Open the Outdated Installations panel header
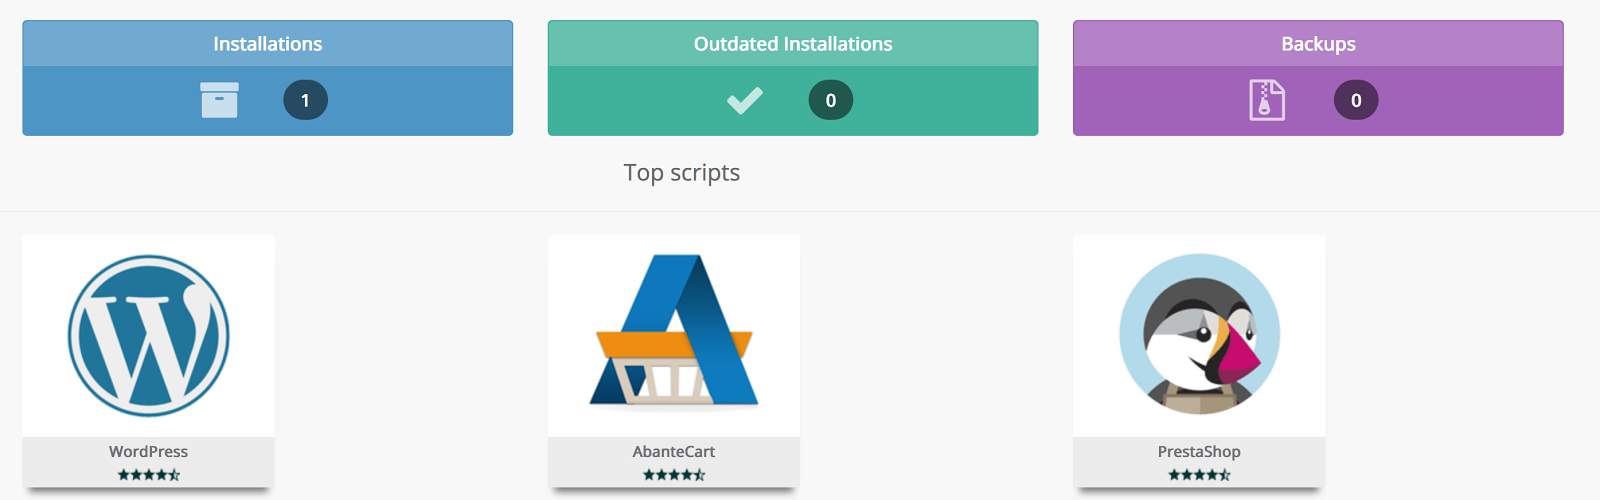 (x=793, y=44)
